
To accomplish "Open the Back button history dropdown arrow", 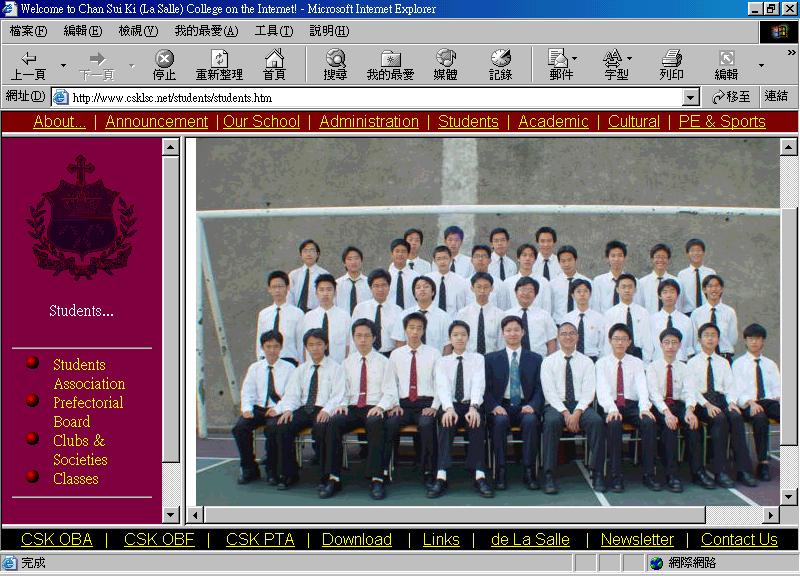I will point(63,66).
